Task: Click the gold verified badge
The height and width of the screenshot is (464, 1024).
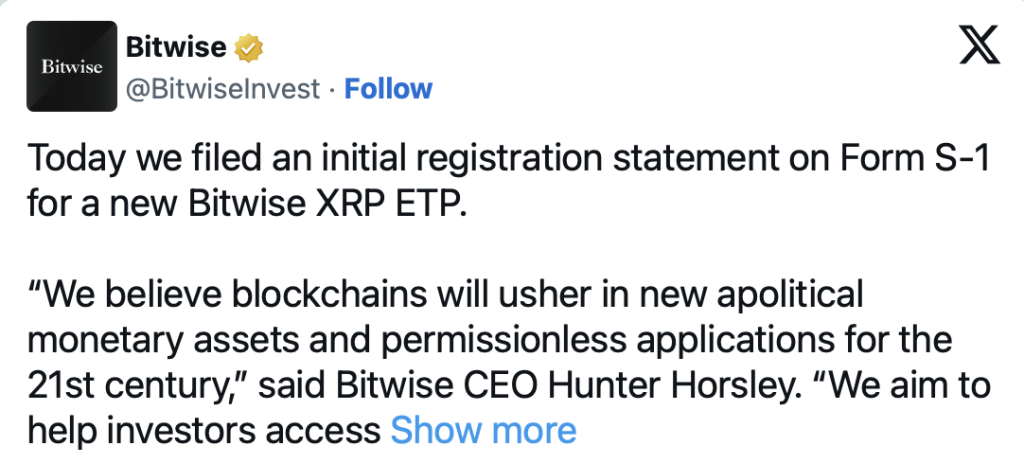Action: pos(249,47)
